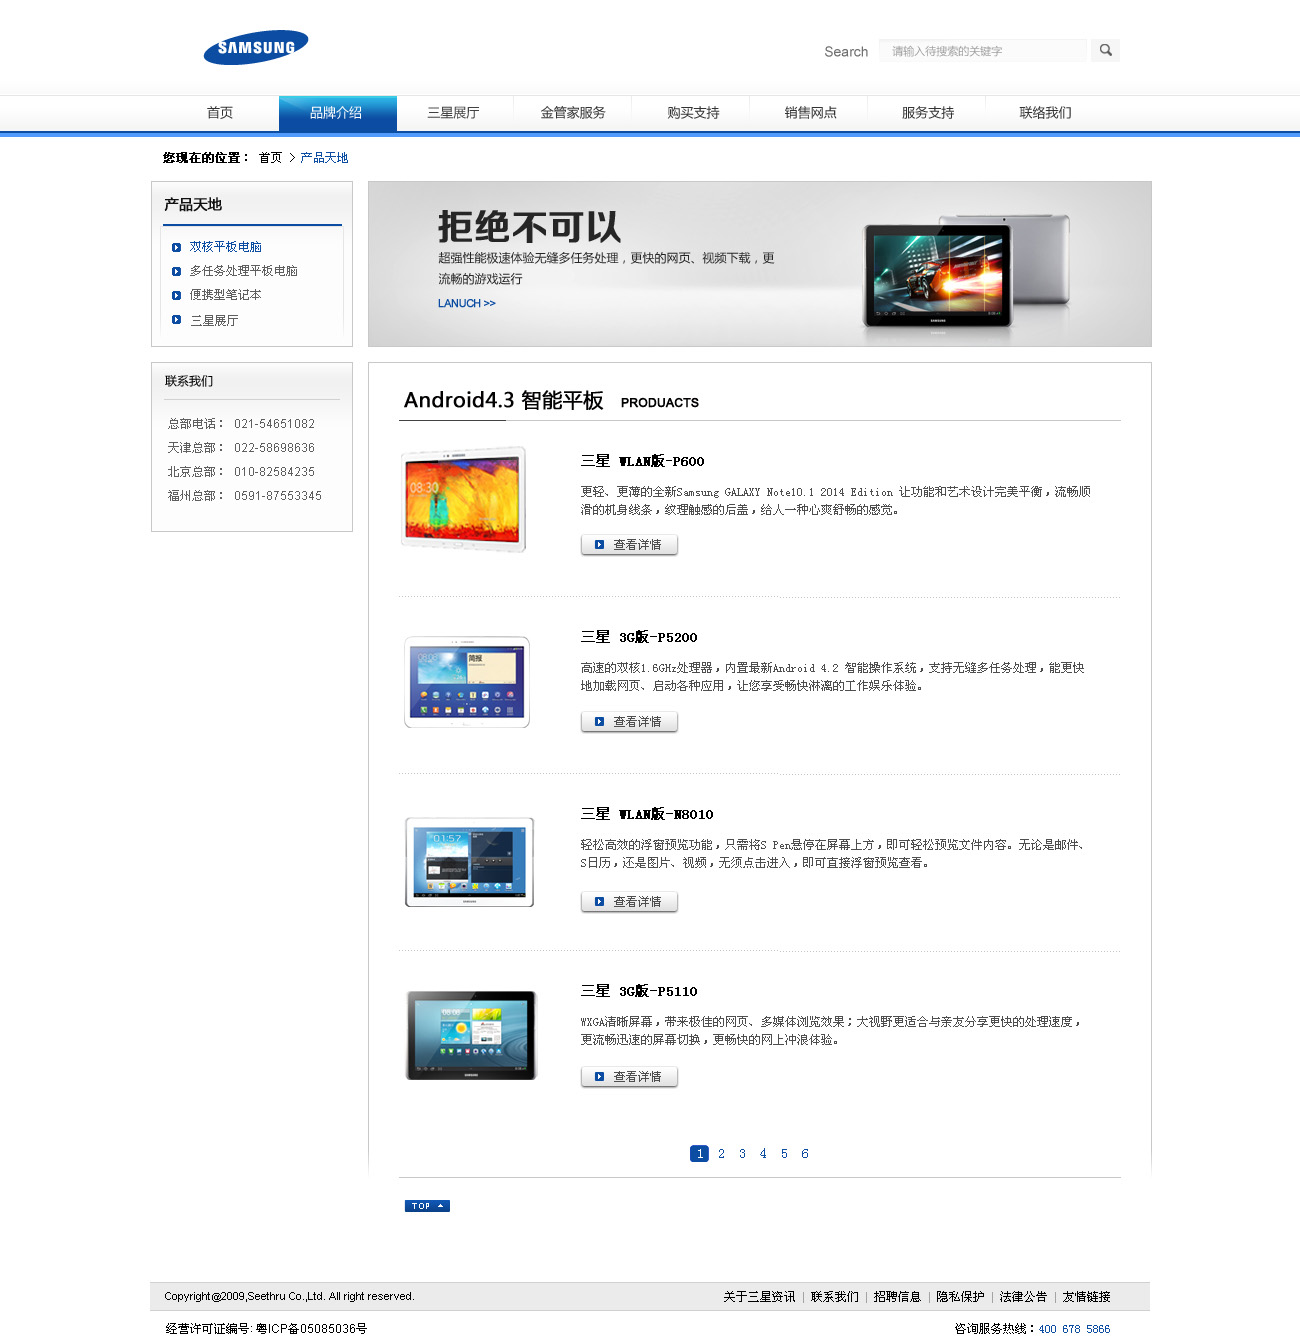Click the TOP back-to-top button
The image size is (1300, 1340).
click(x=427, y=1206)
